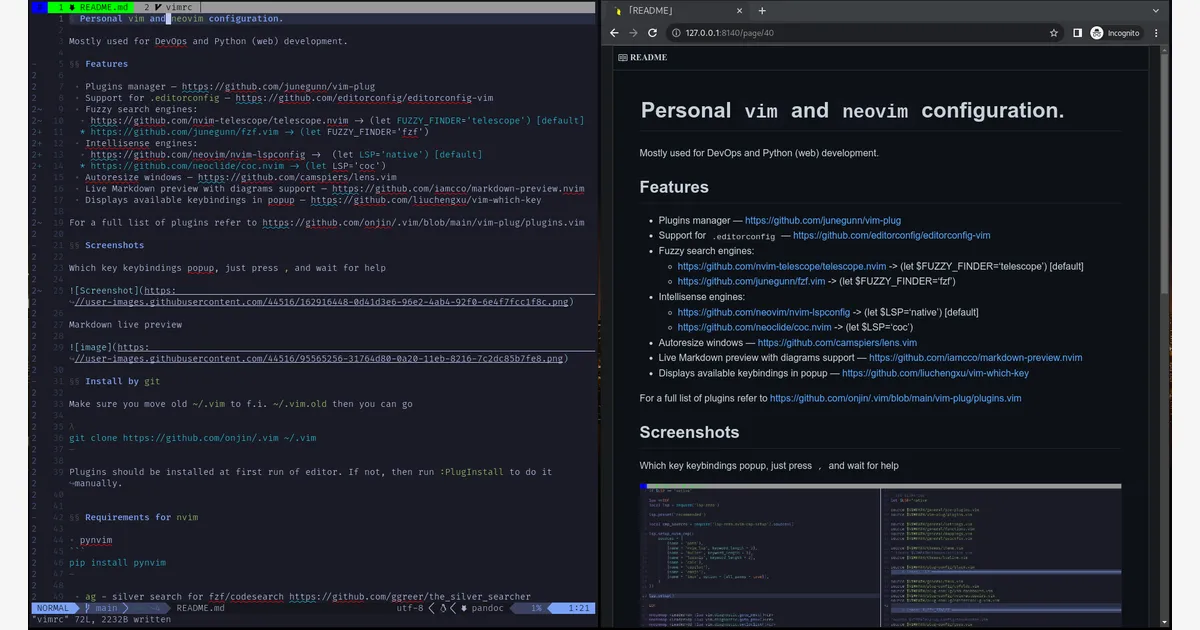Viewport: 1200px width, 630px height.
Task: Close the README browser tab
Action: point(740,10)
